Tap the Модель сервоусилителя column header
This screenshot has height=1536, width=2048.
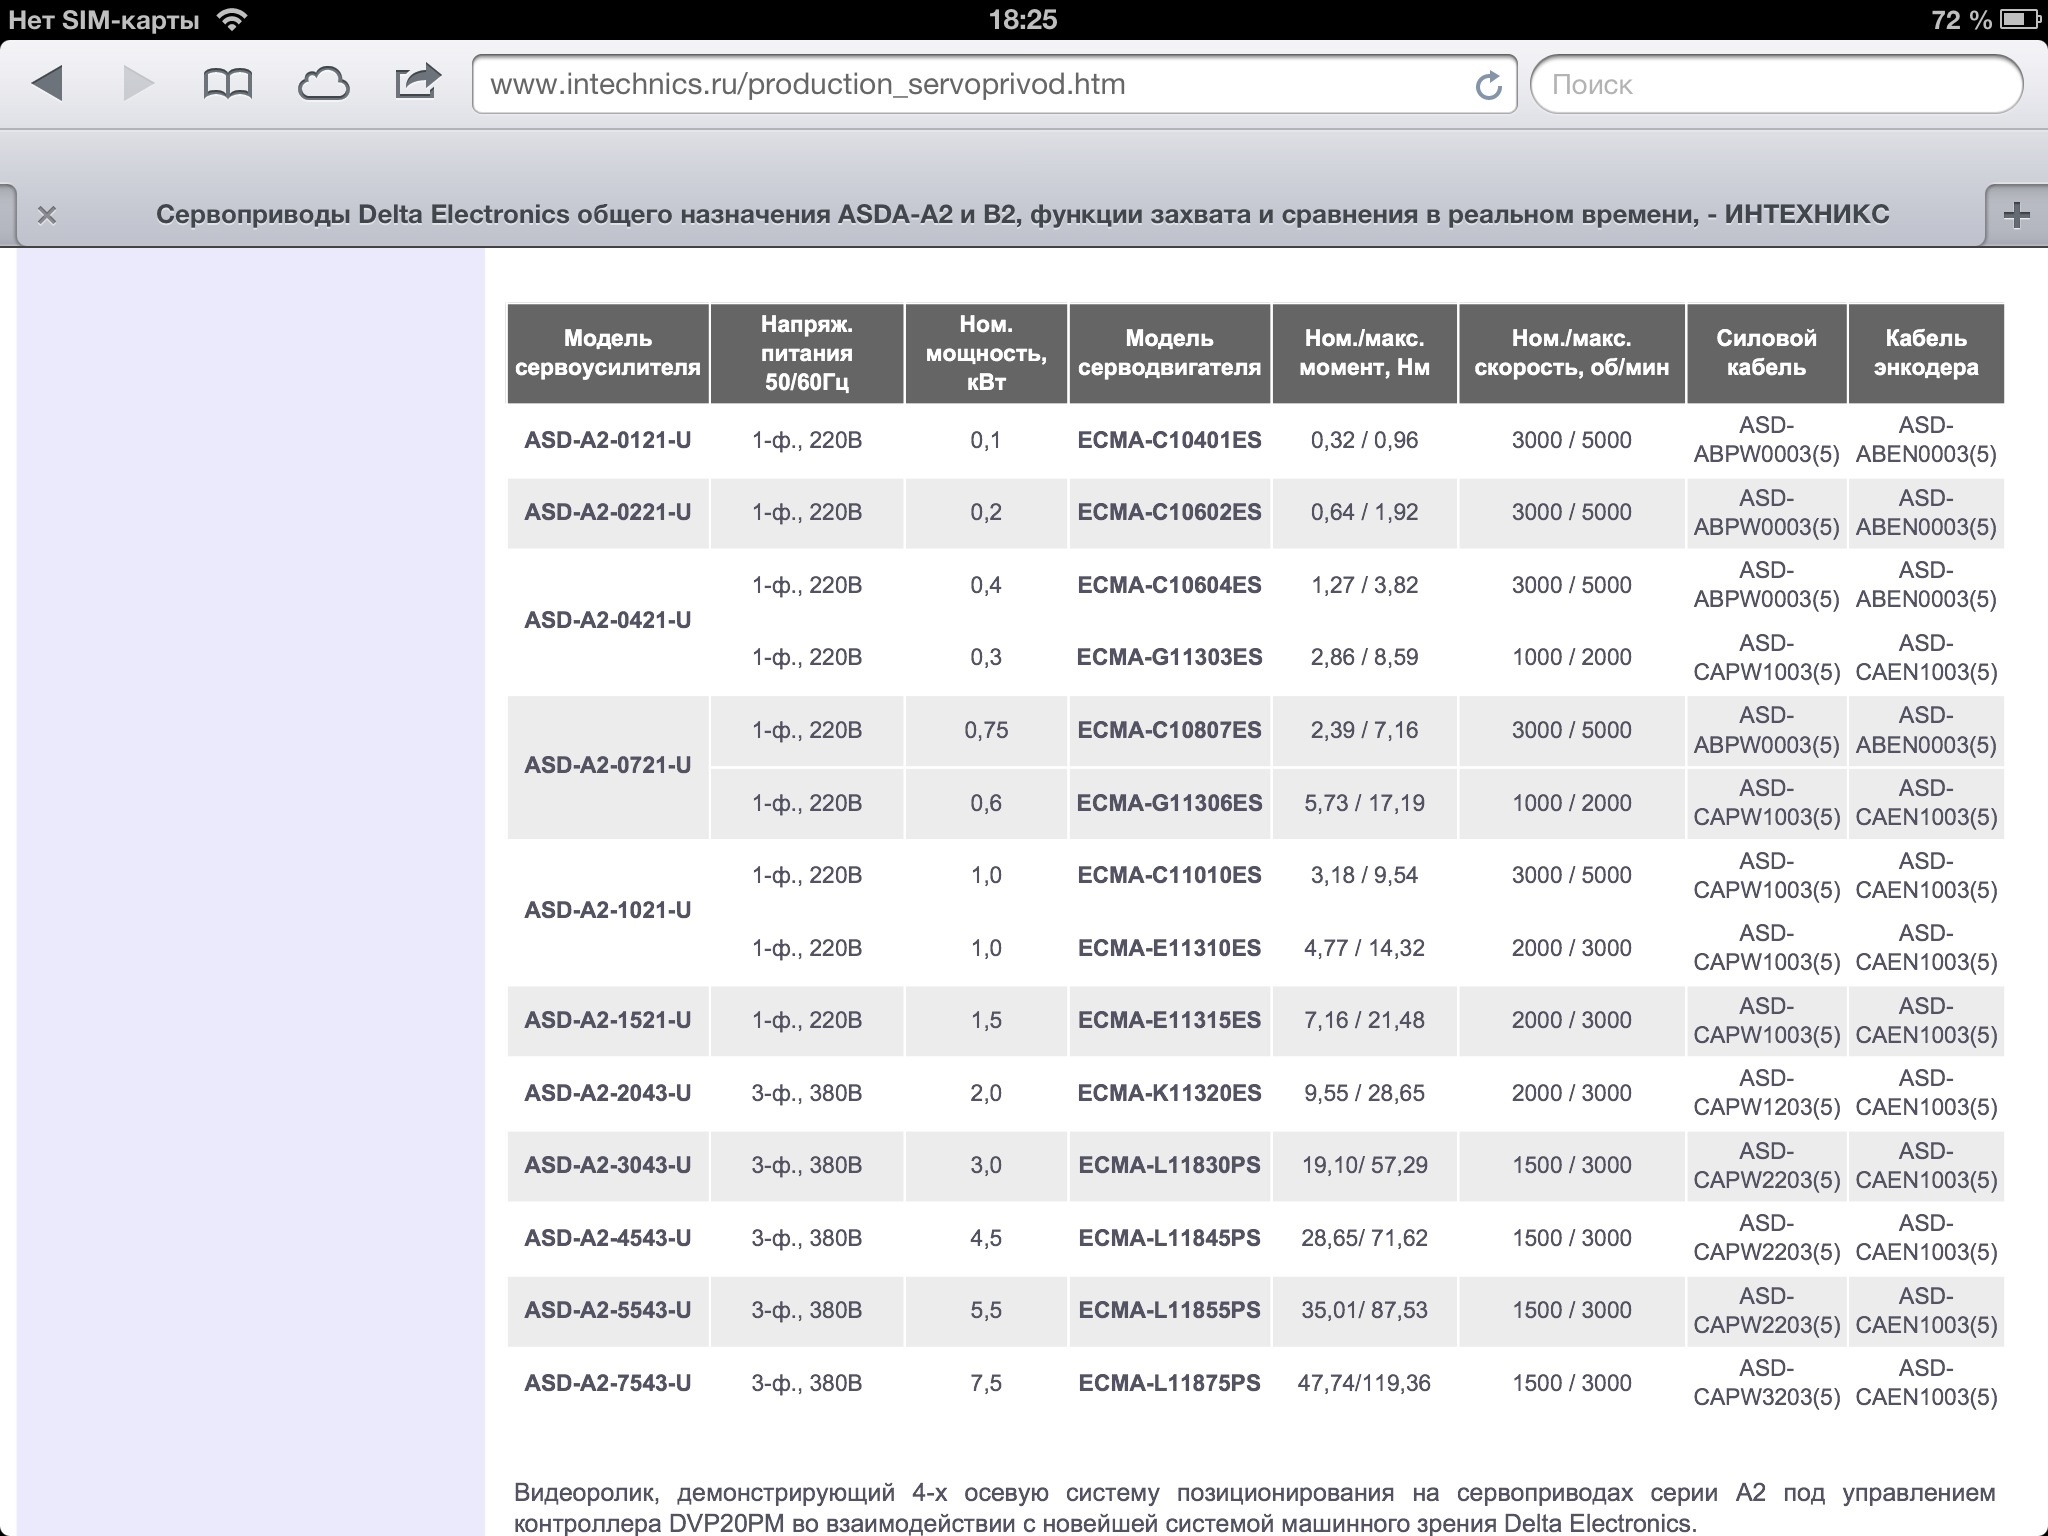pyautogui.click(x=608, y=353)
